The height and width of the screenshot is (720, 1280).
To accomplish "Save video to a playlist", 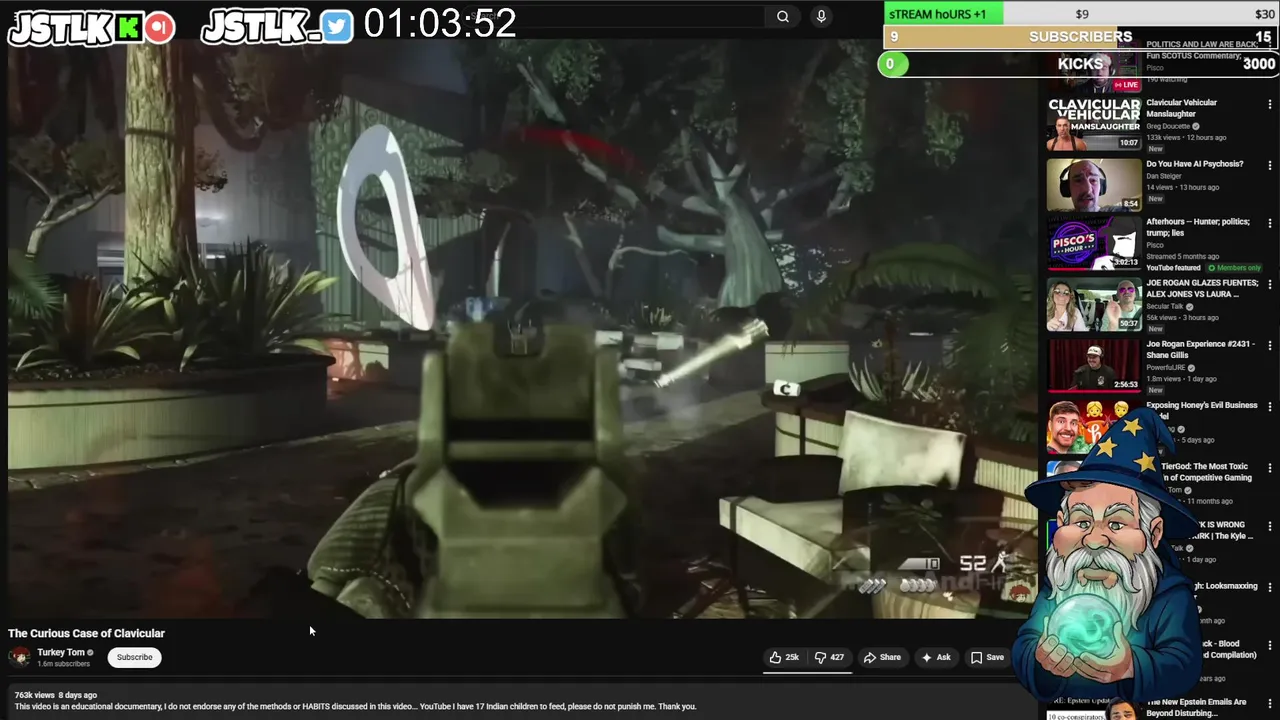I will pyautogui.click(x=987, y=657).
